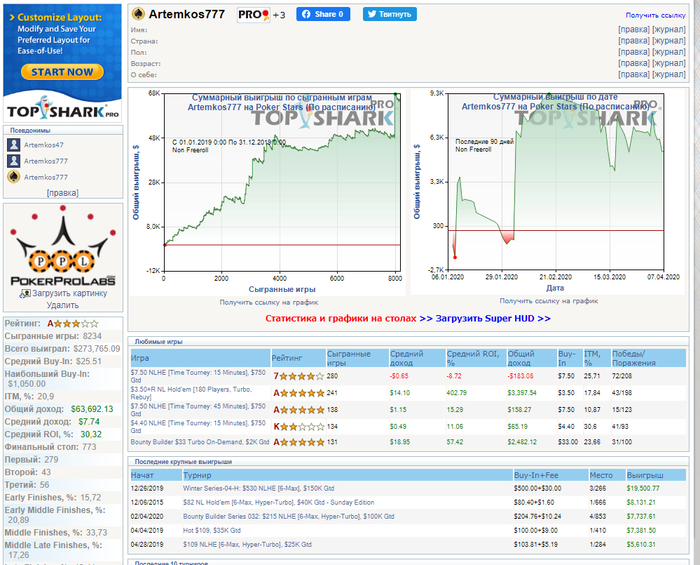Click правка in the О себе row
Screen dimensions: 700x565
click(634, 75)
